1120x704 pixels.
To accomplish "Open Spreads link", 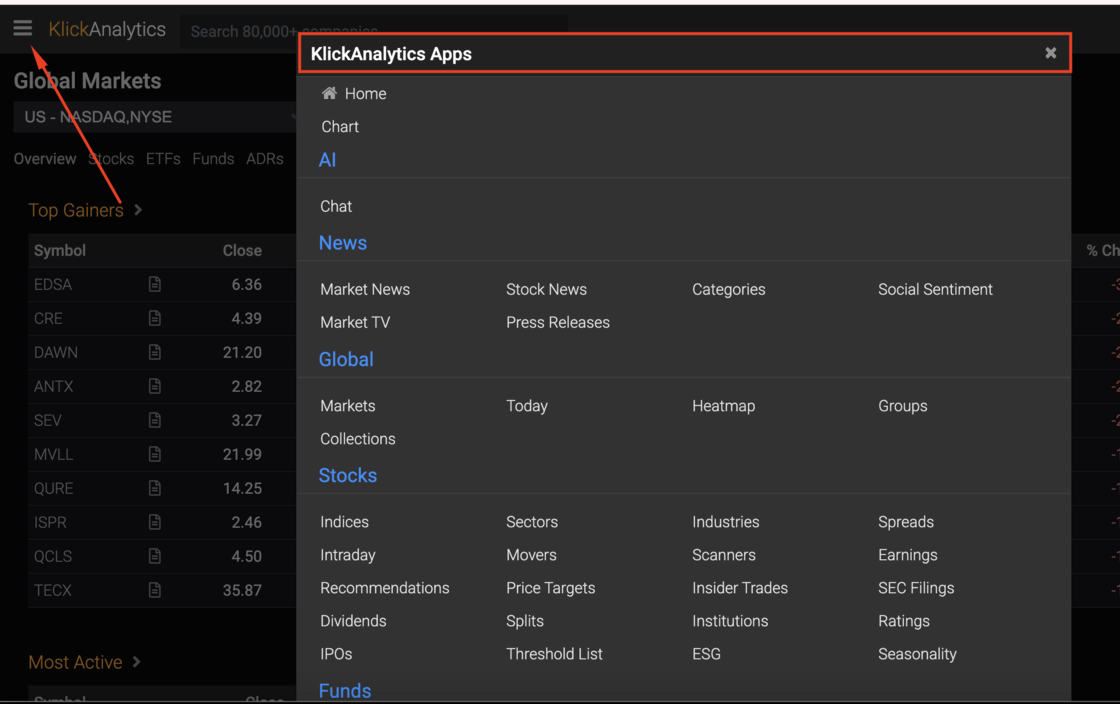I will (906, 522).
